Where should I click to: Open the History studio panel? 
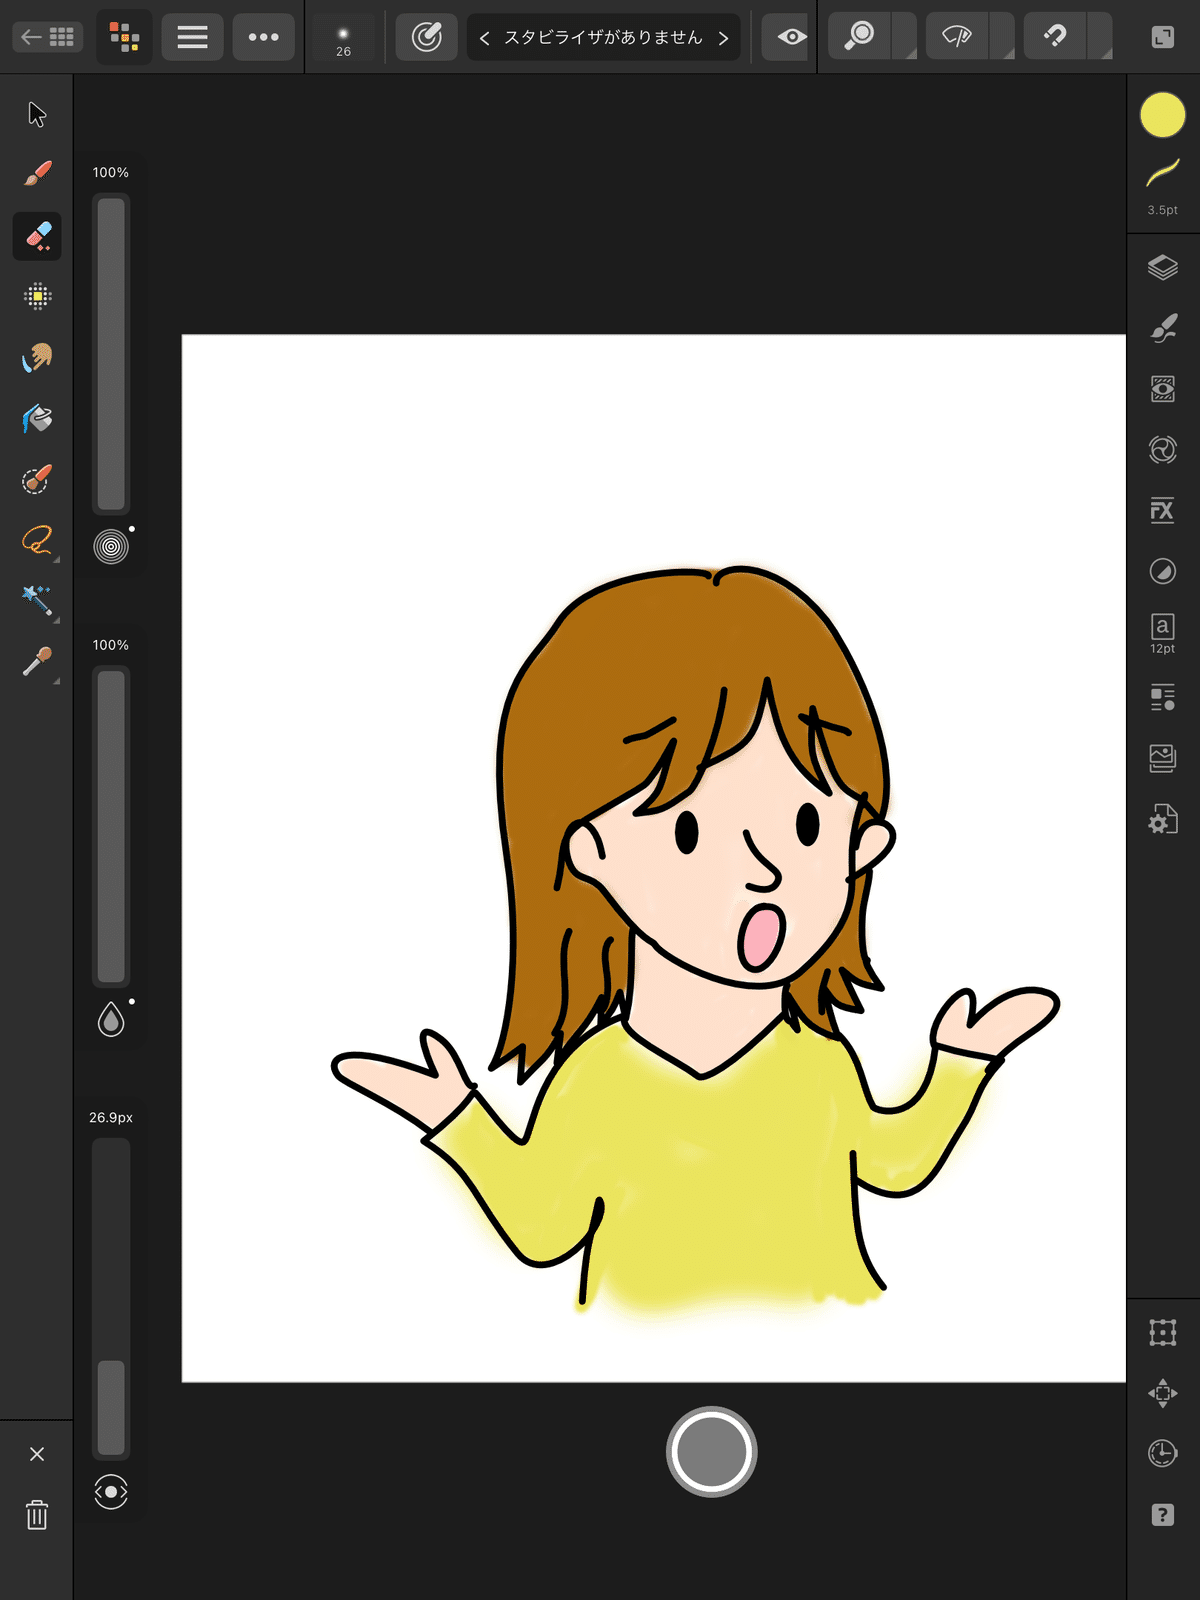coord(1162,1453)
